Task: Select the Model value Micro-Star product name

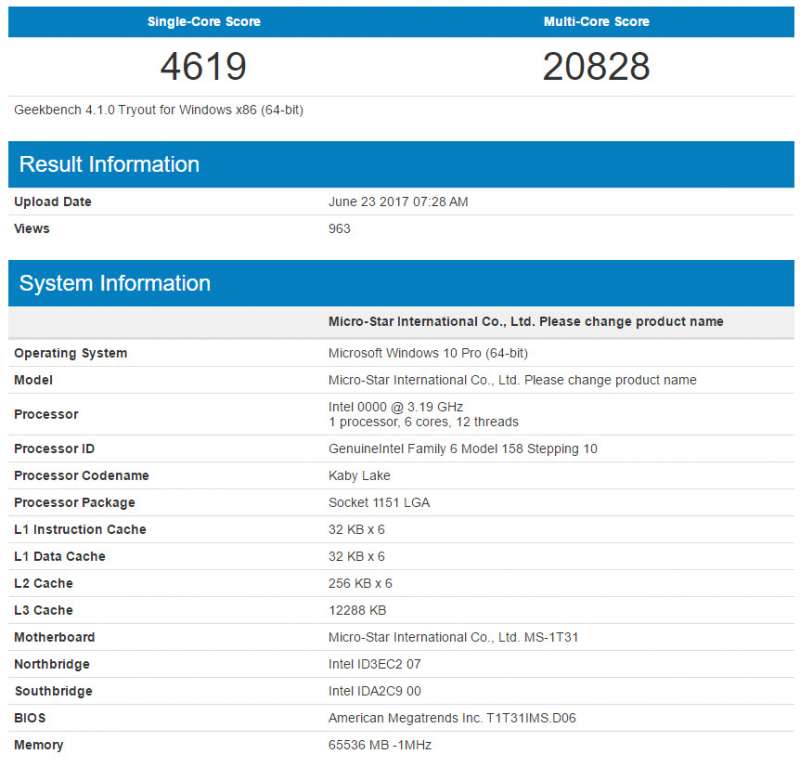Action: (x=512, y=380)
